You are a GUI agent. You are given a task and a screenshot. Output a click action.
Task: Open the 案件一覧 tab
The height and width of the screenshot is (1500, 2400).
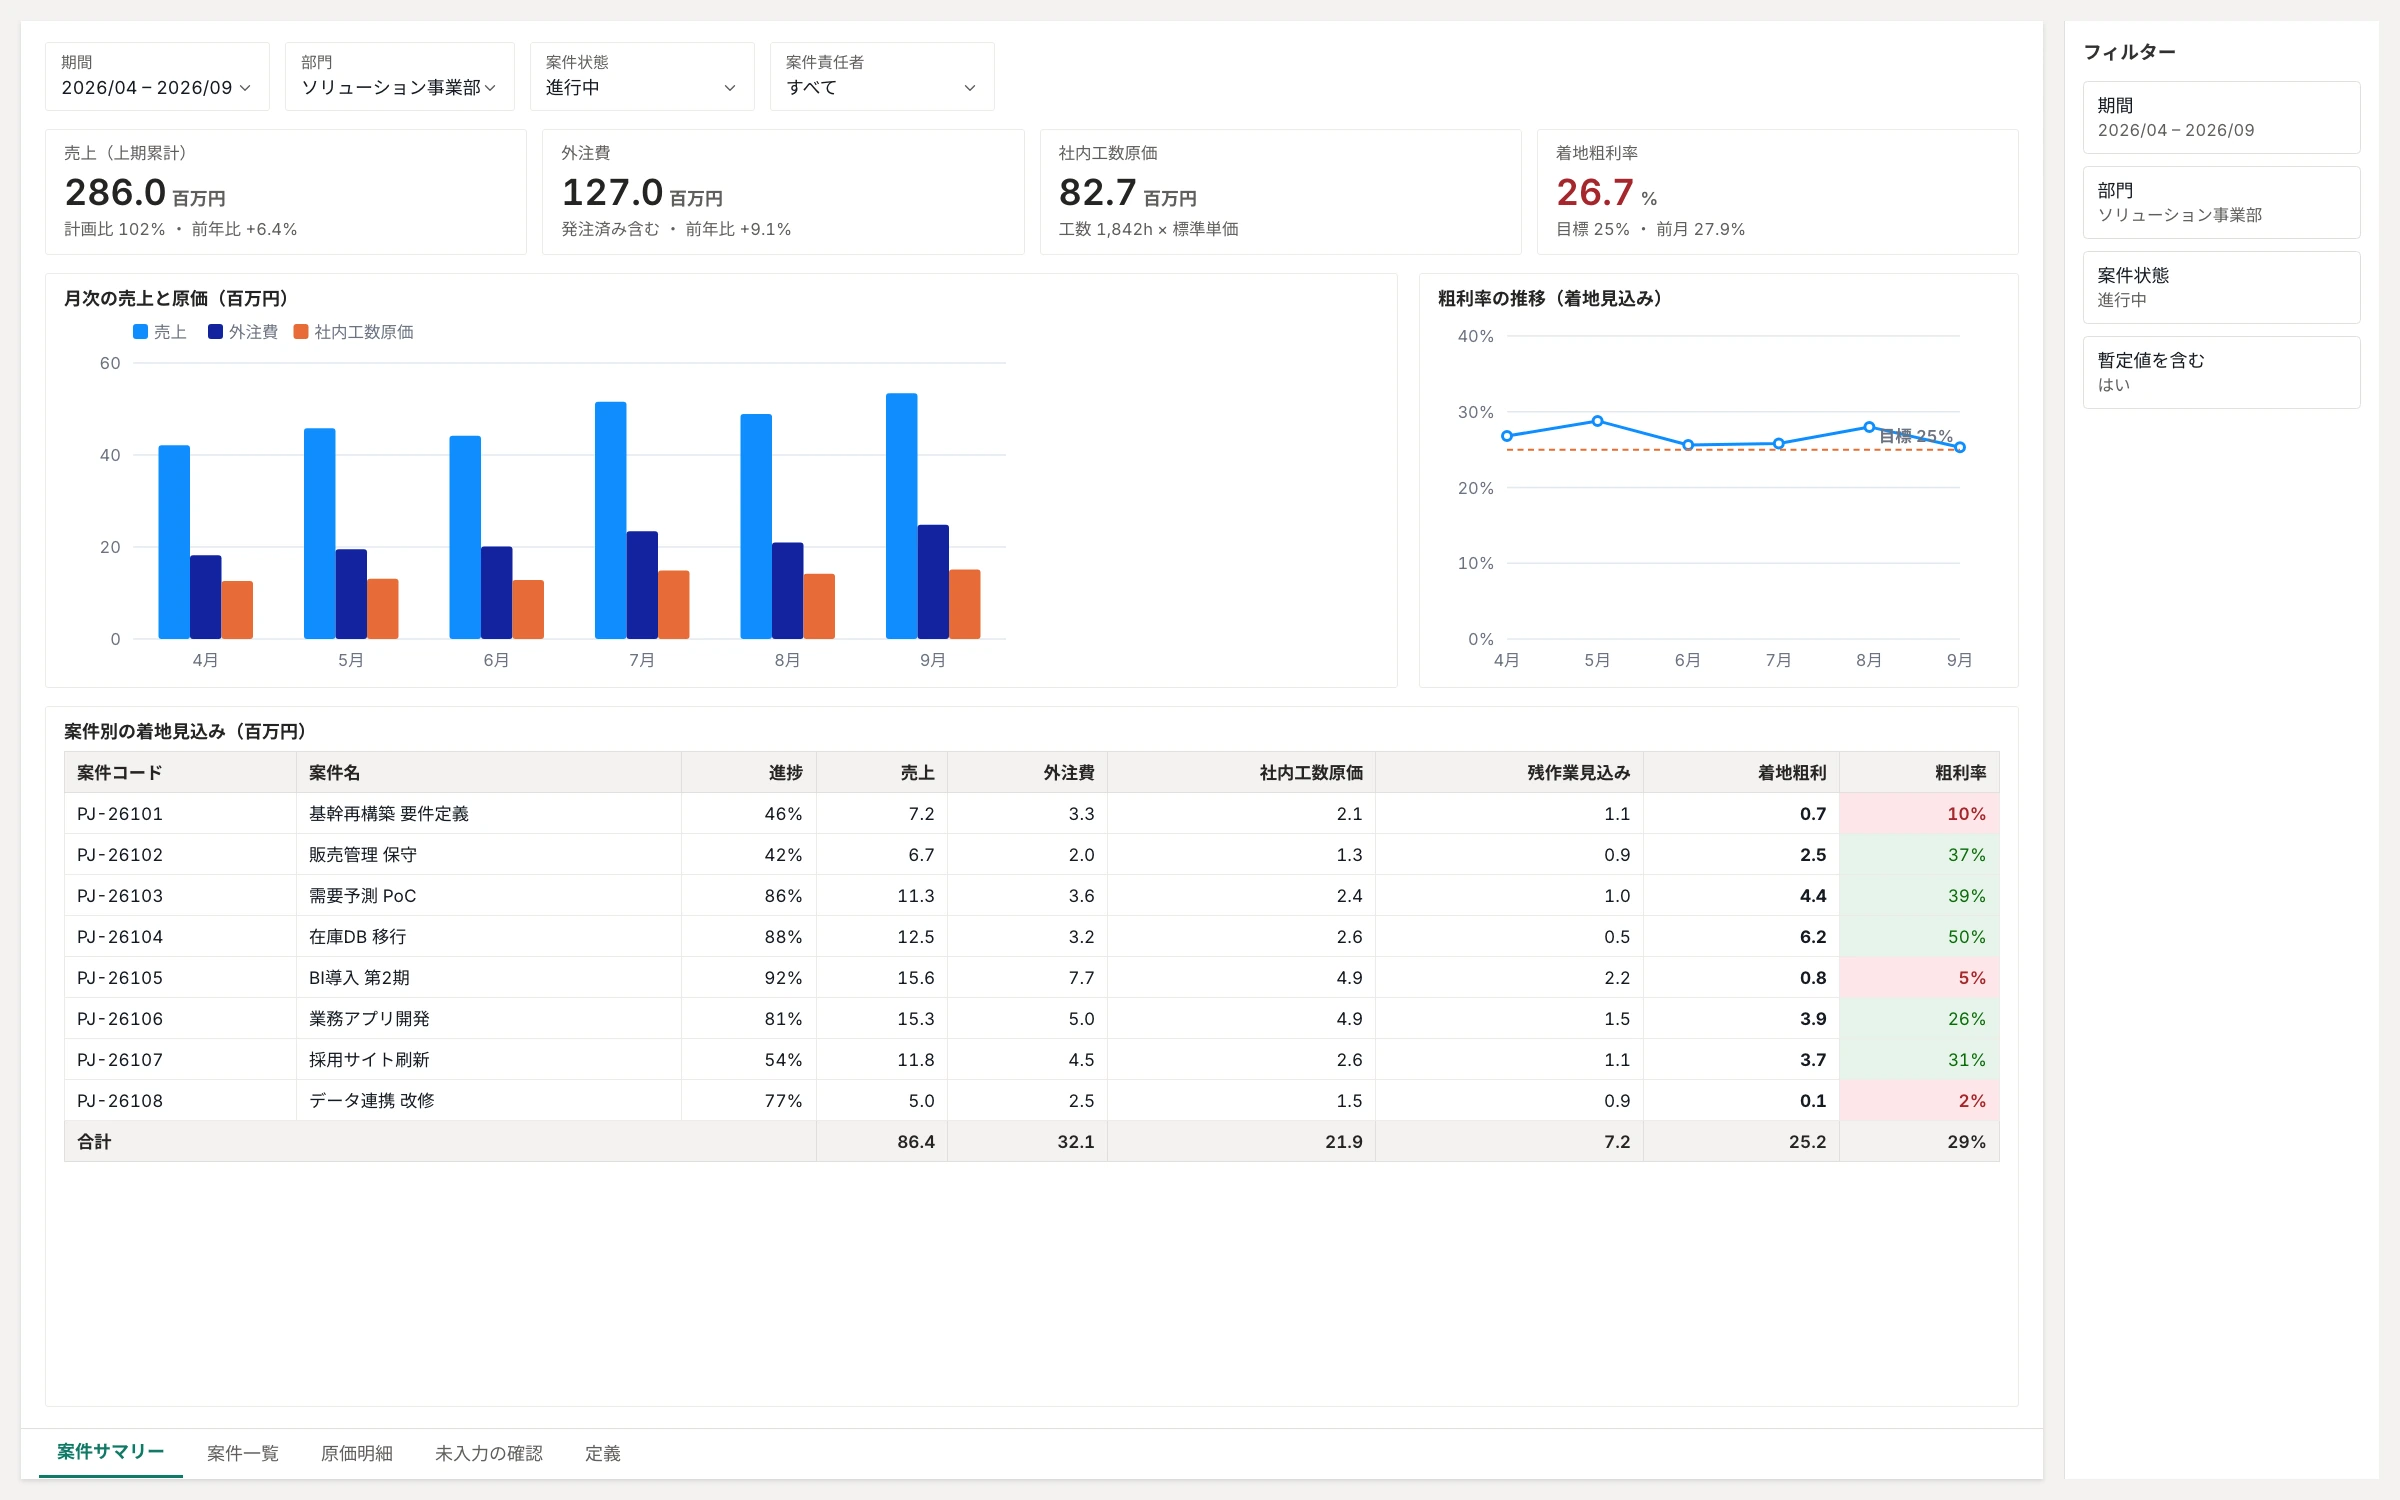243,1453
